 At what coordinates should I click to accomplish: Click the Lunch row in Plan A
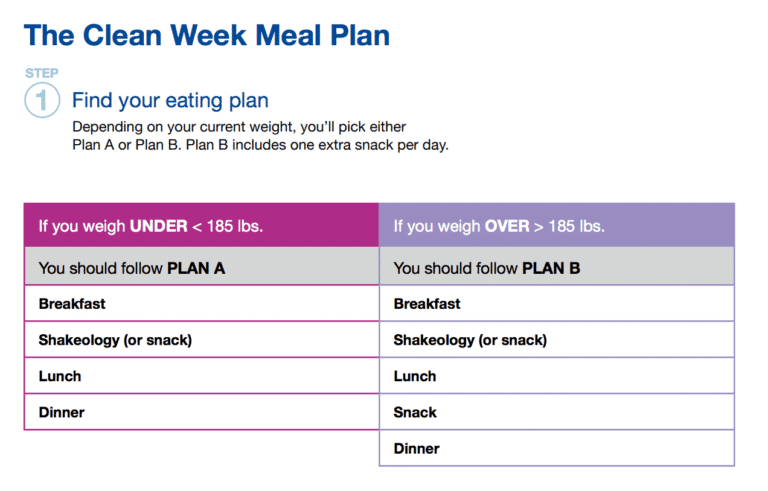tap(201, 376)
